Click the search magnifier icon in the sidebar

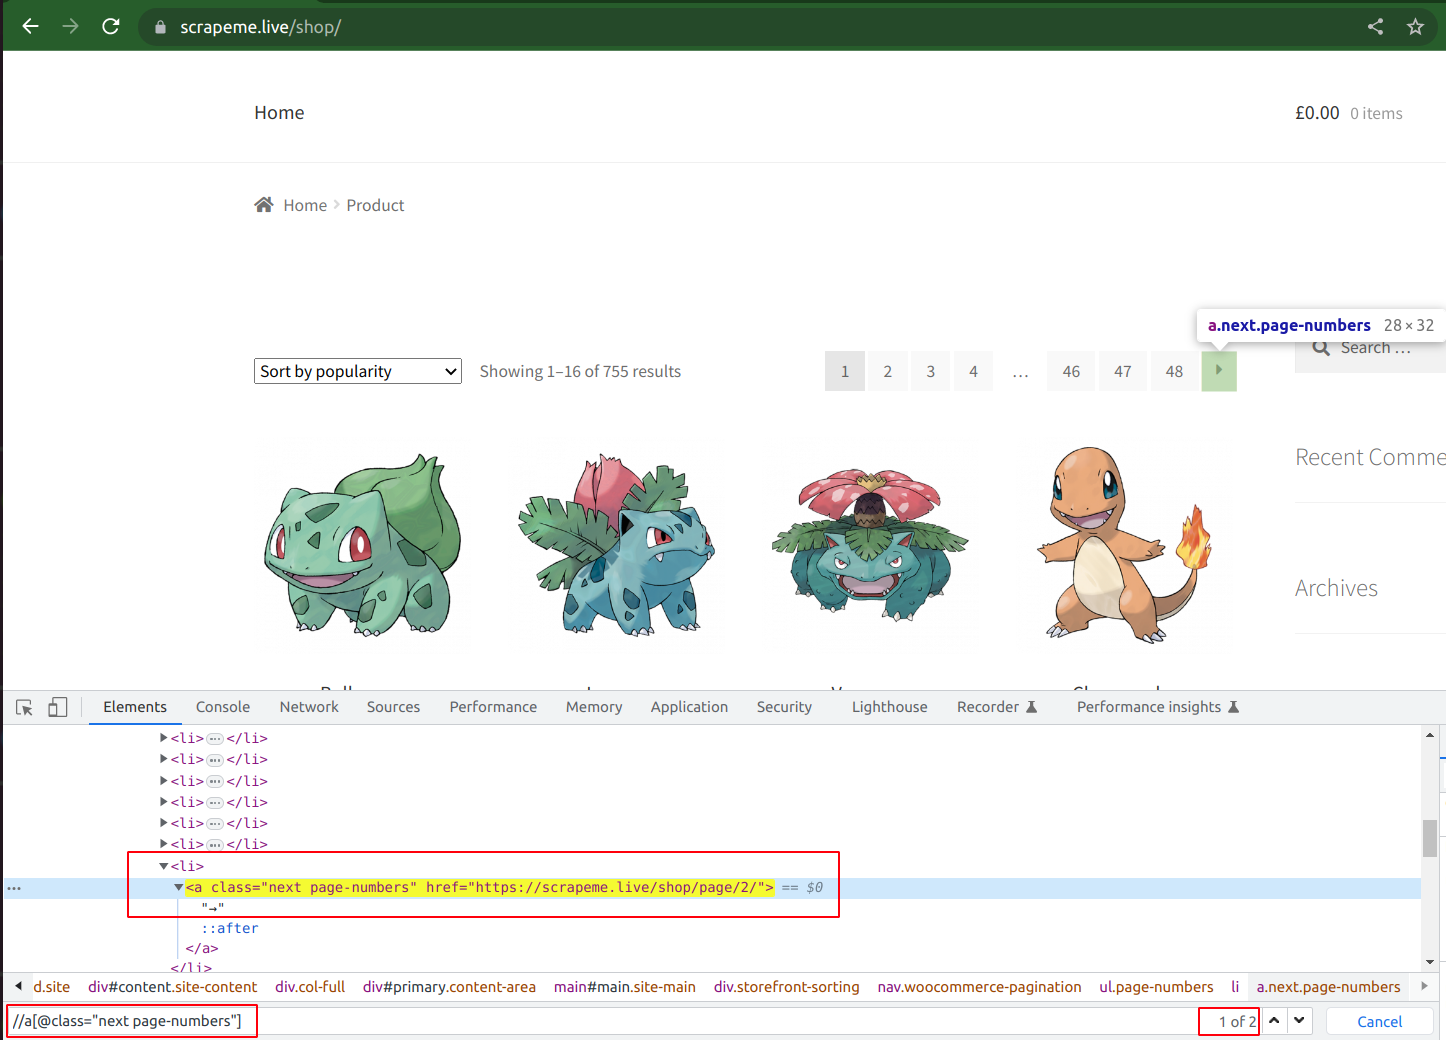1321,347
